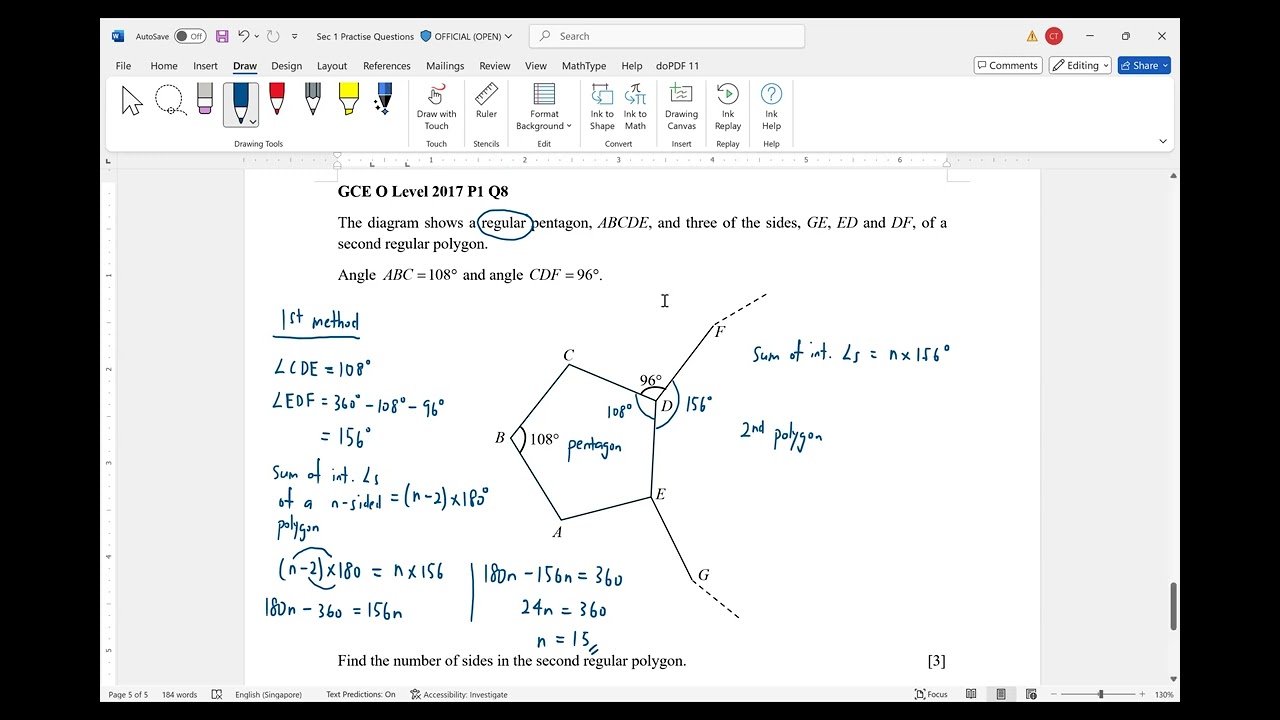Click the scrollbar down arrow

[x=1173, y=679]
